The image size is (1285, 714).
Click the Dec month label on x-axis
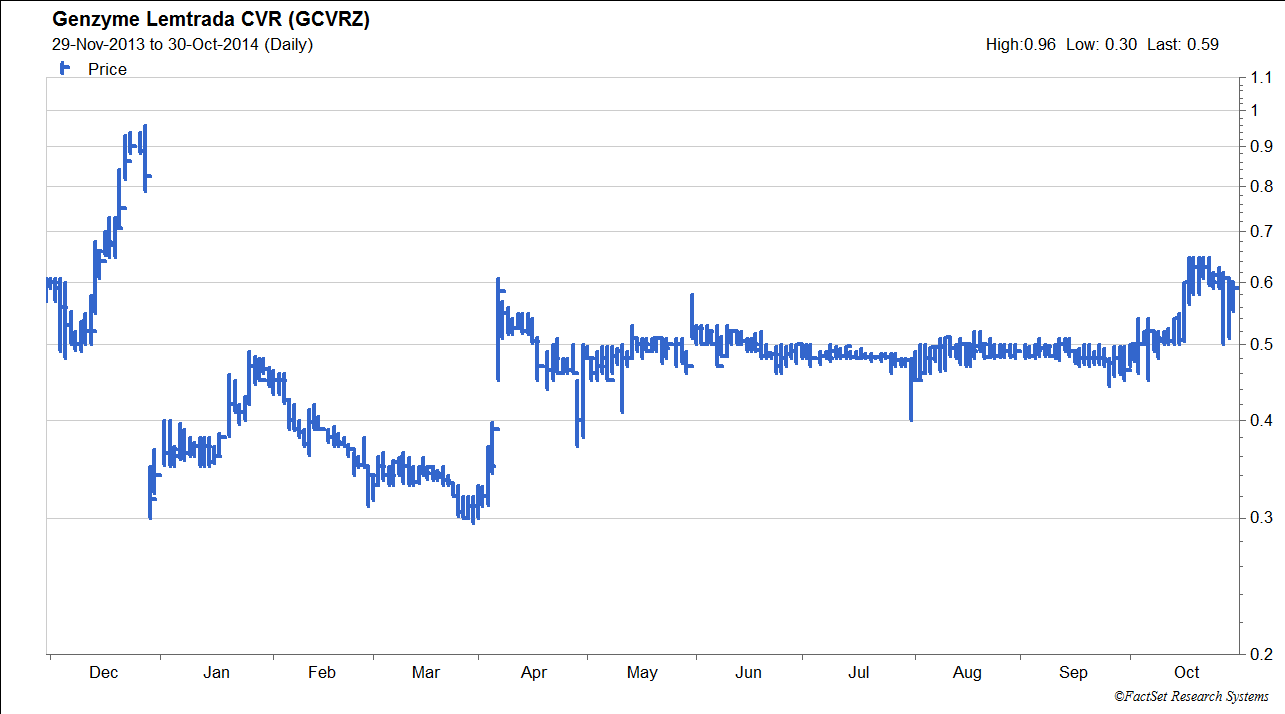coord(103,672)
